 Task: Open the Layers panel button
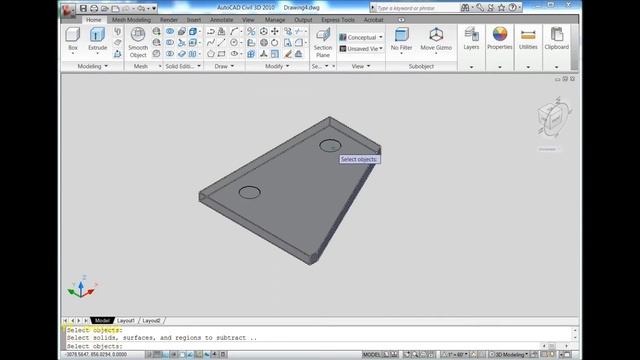[471, 39]
